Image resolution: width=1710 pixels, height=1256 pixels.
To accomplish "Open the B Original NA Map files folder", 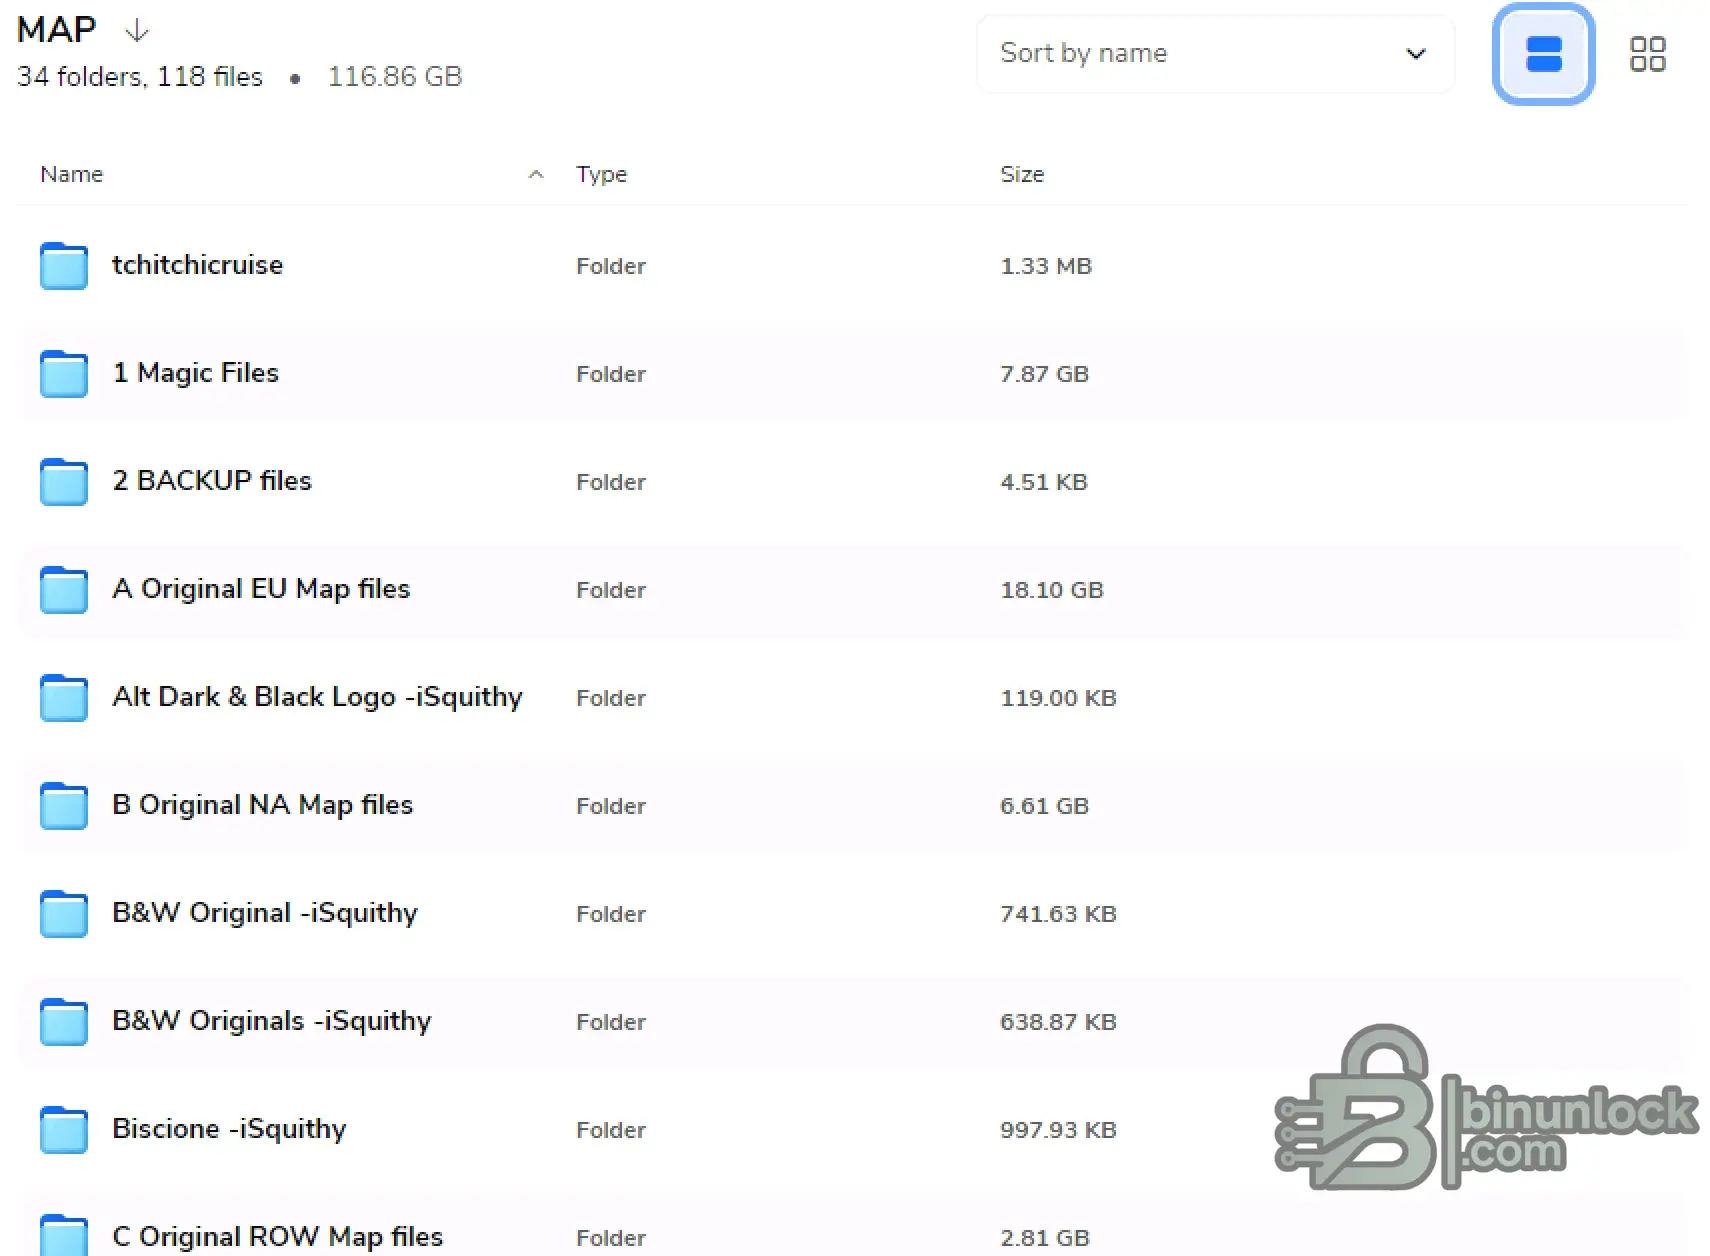I will pyautogui.click(x=262, y=806).
